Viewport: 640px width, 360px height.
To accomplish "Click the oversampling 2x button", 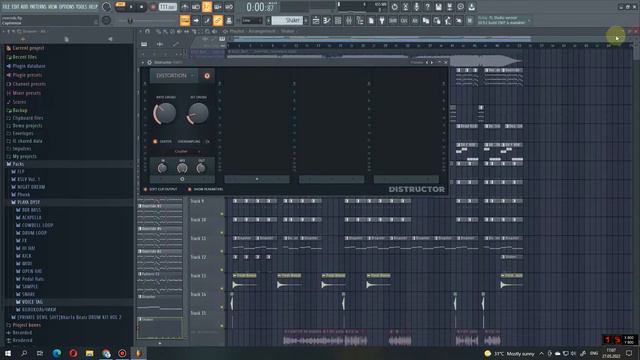I will 207,142.
